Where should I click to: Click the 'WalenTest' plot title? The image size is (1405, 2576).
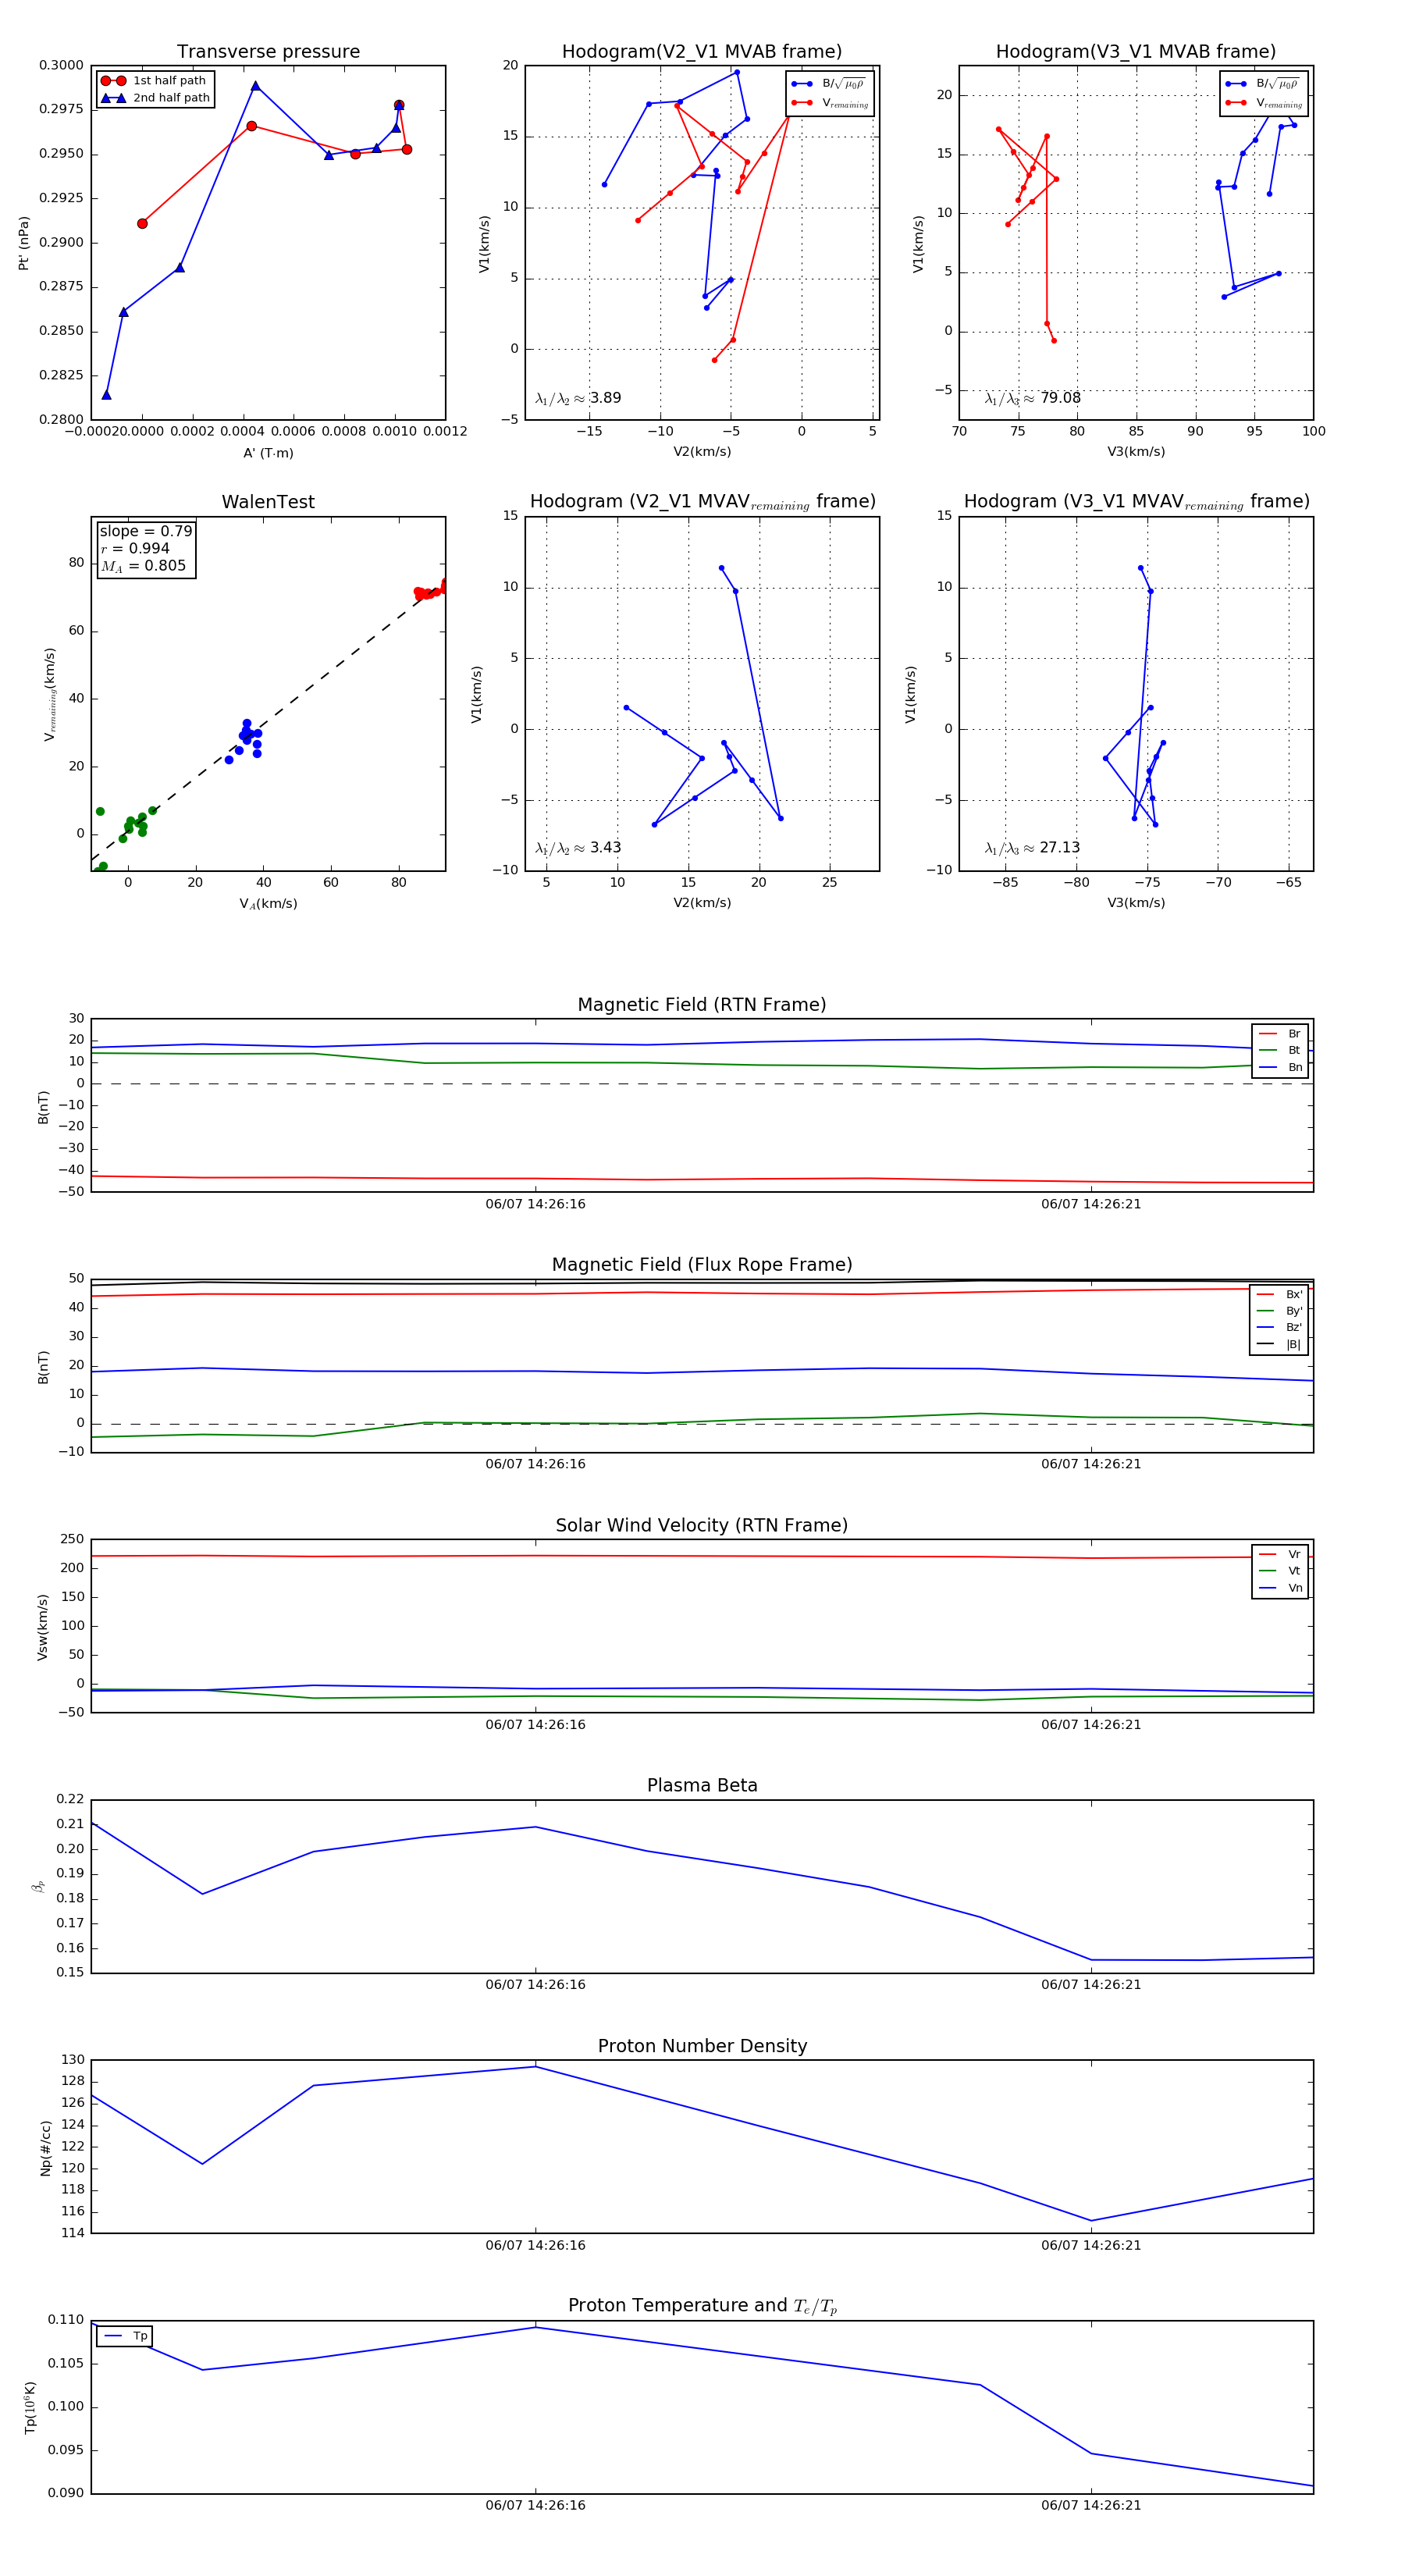tap(268, 502)
